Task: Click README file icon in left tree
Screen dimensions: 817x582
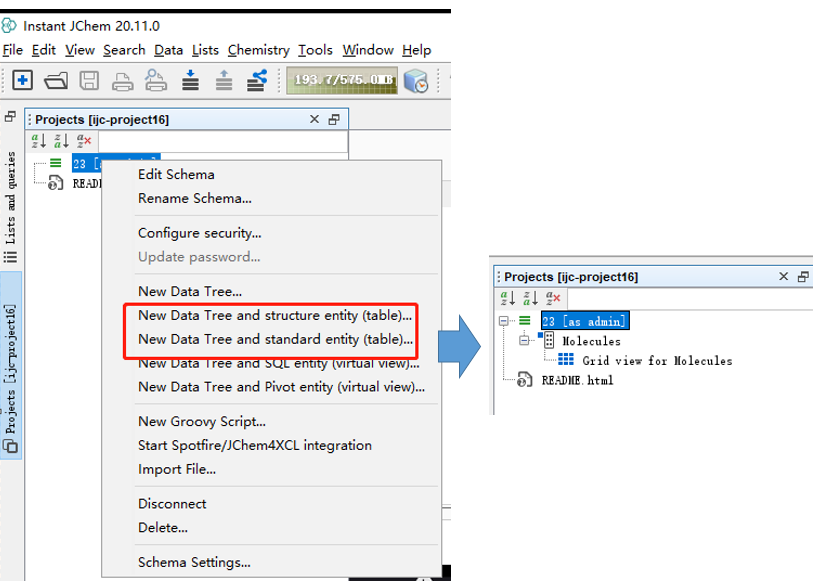Action: pyautogui.click(x=56, y=183)
